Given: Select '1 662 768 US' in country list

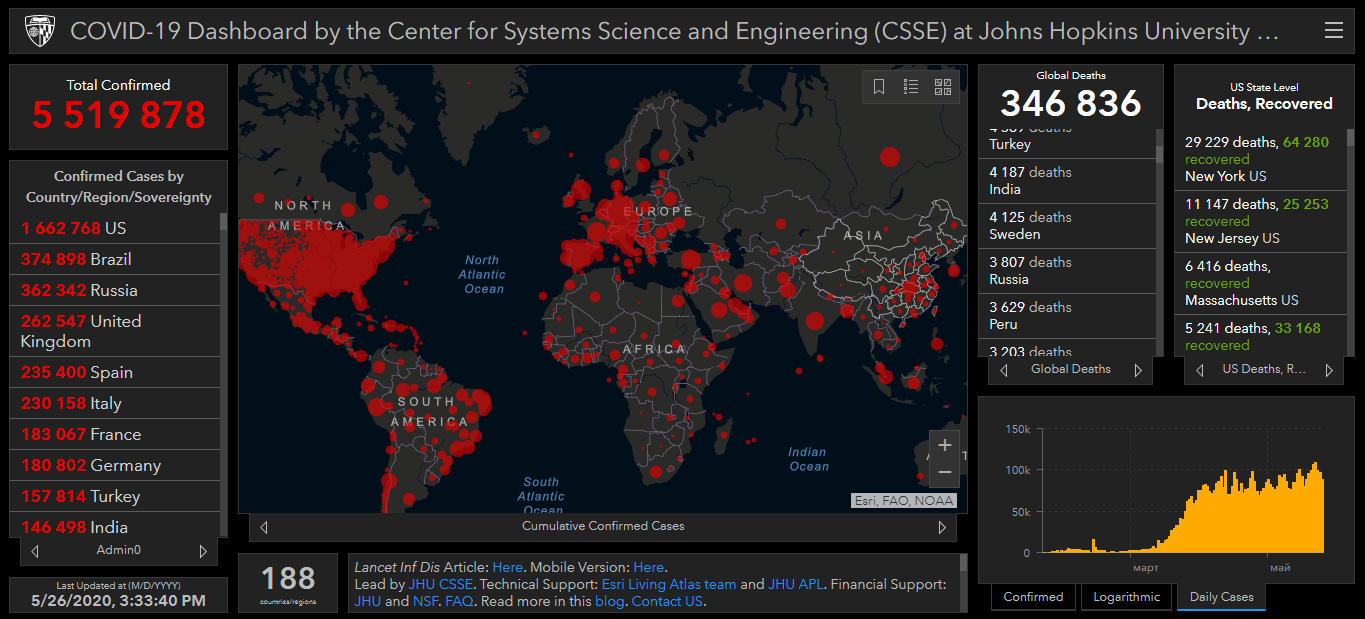Looking at the screenshot, I should click(x=115, y=228).
